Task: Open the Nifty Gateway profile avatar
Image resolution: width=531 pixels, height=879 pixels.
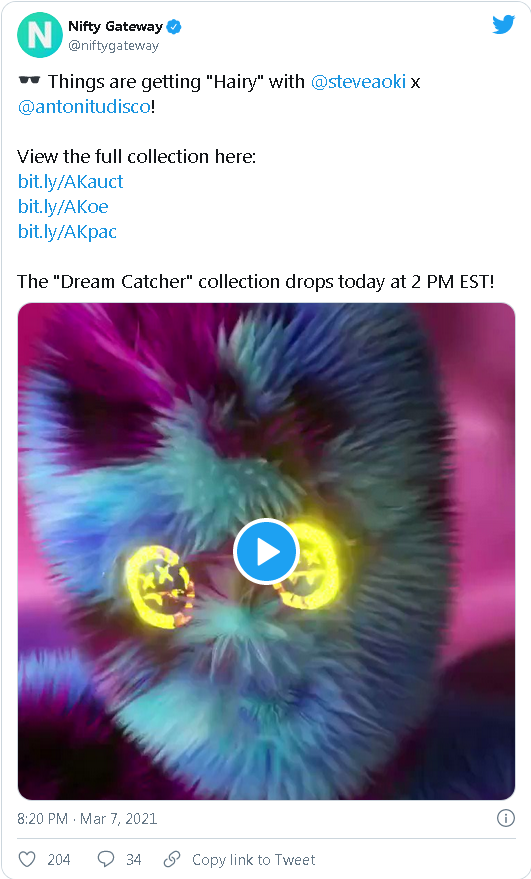Action: click(x=39, y=35)
